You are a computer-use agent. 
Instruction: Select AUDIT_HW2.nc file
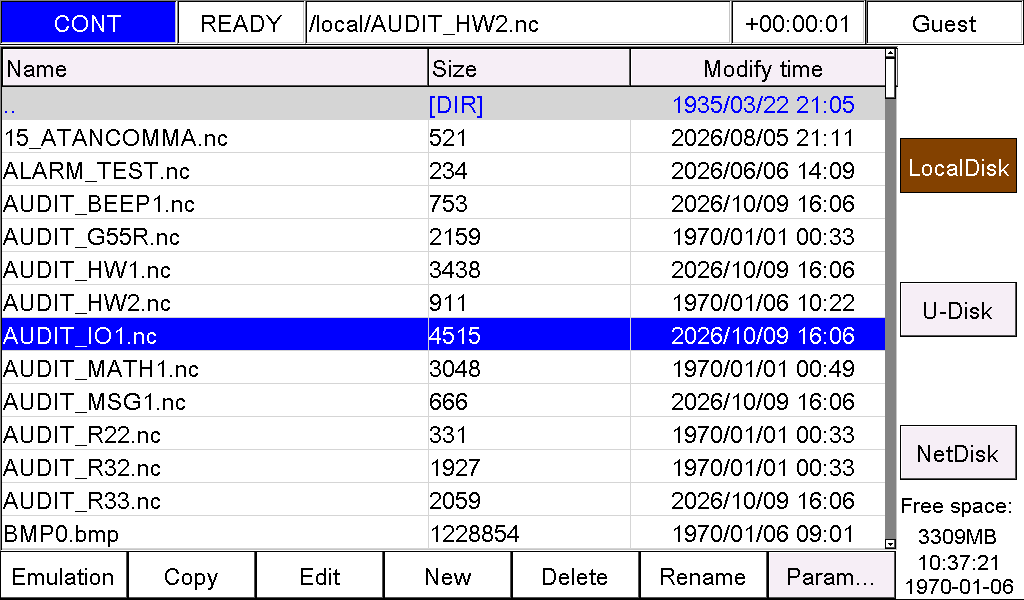coord(443,302)
